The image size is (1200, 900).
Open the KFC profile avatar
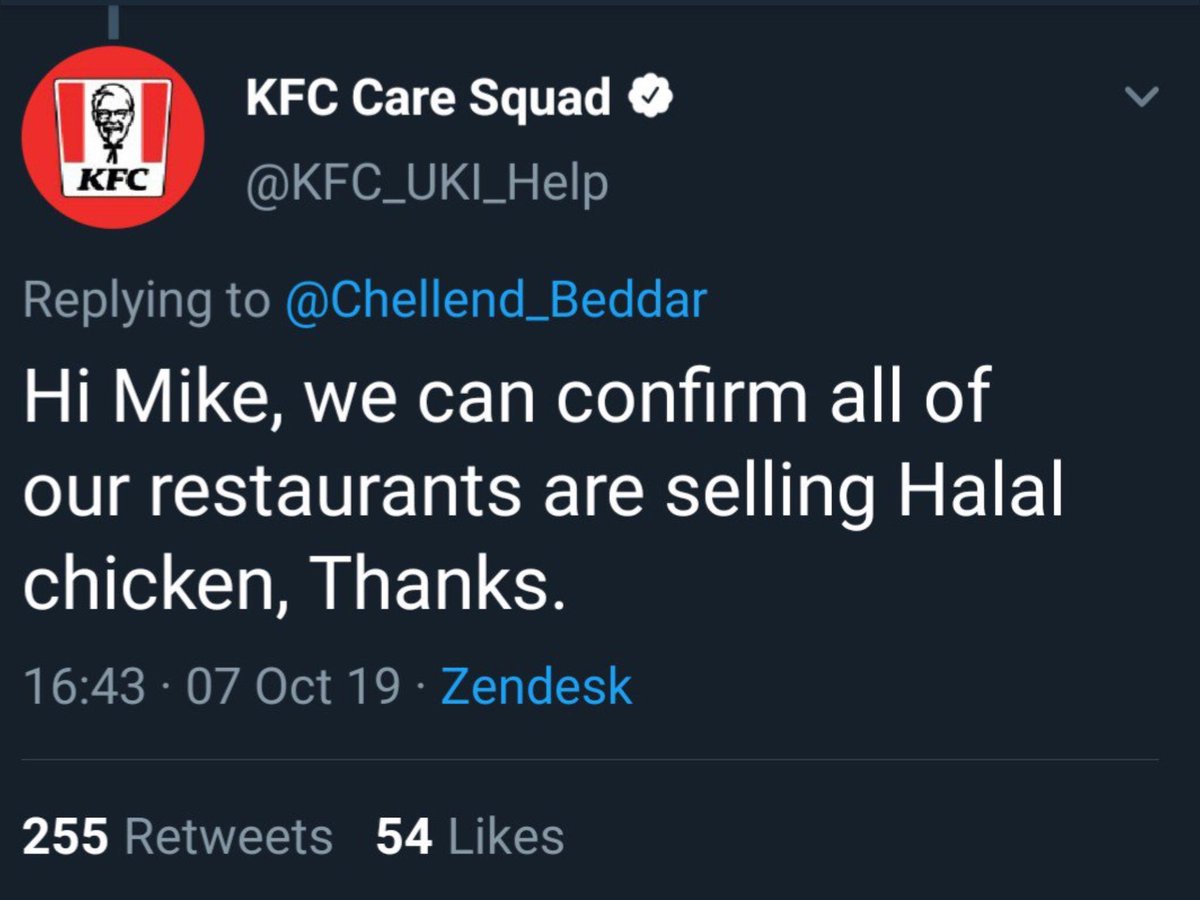coord(112,137)
